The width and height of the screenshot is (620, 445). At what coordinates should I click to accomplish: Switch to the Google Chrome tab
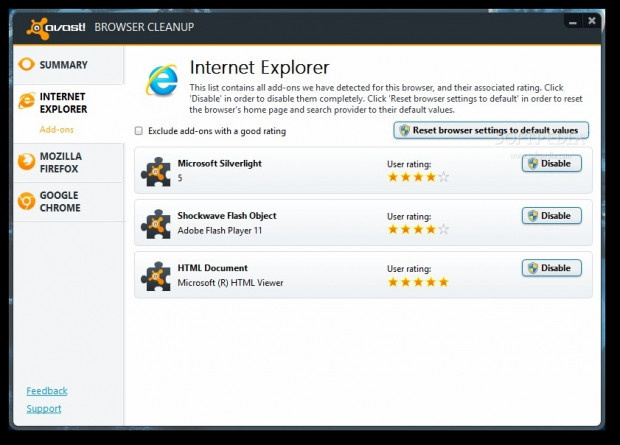point(68,202)
